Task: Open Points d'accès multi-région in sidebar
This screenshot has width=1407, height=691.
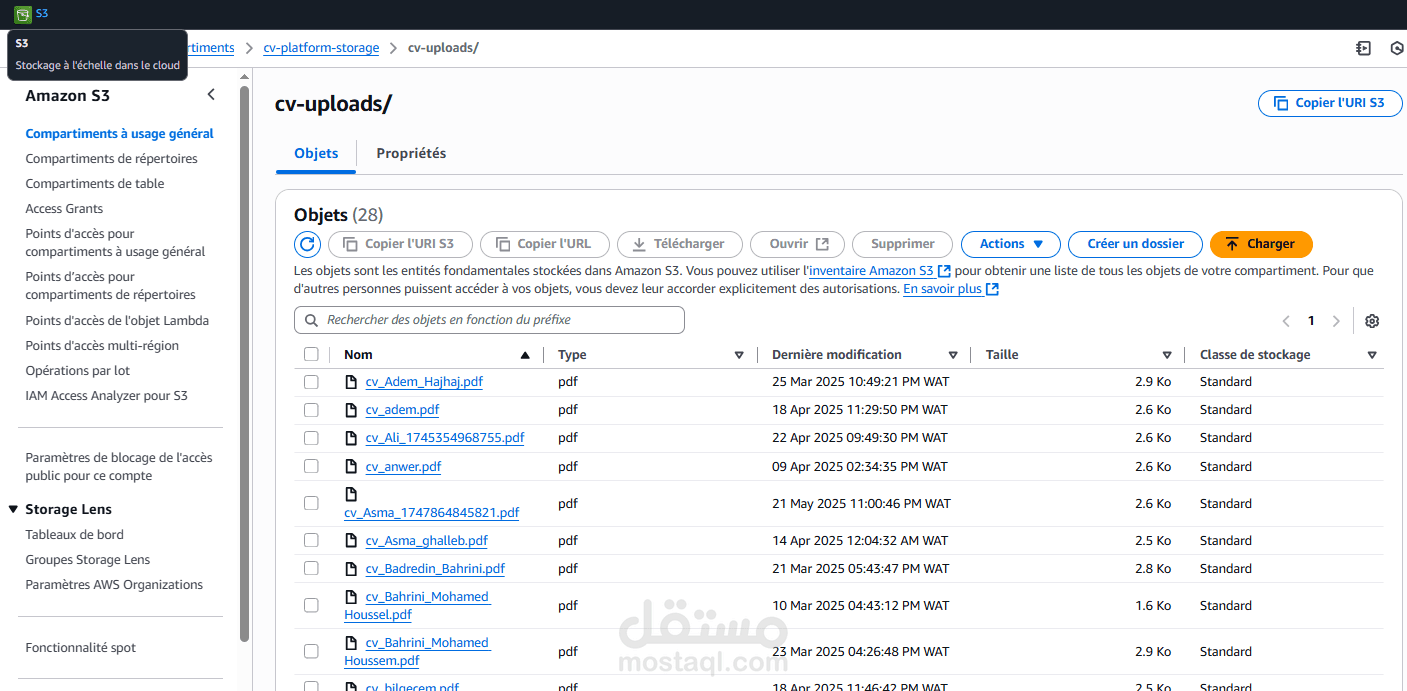Action: [102, 345]
